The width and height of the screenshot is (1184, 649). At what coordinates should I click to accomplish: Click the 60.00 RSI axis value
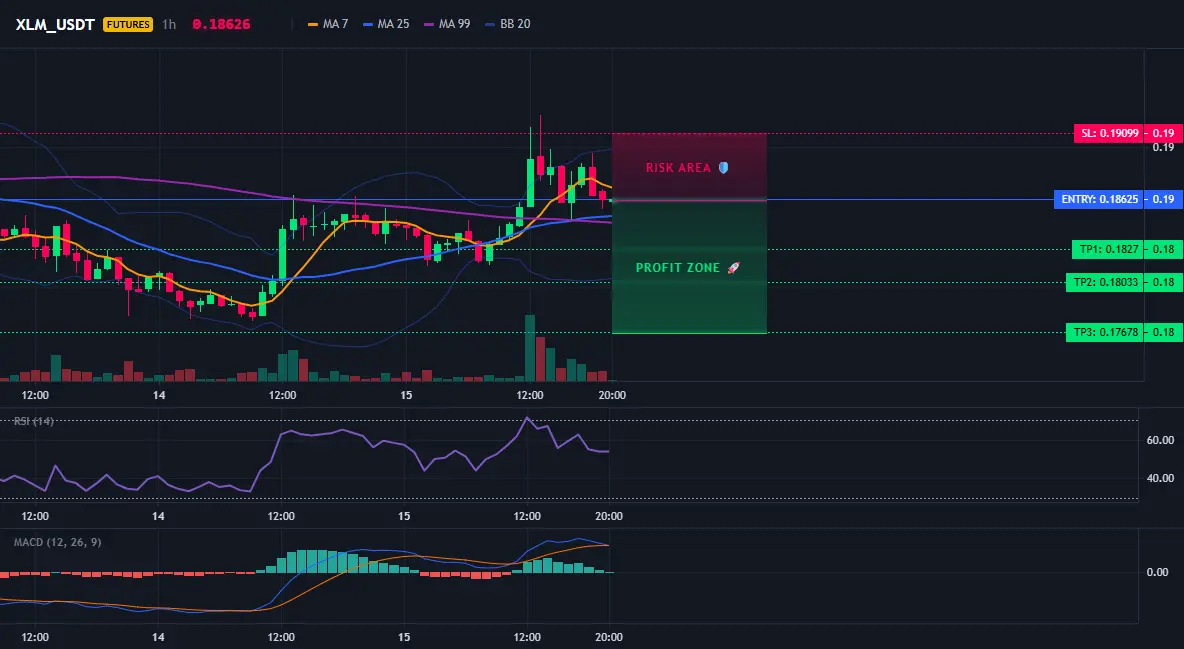pyautogui.click(x=1160, y=440)
